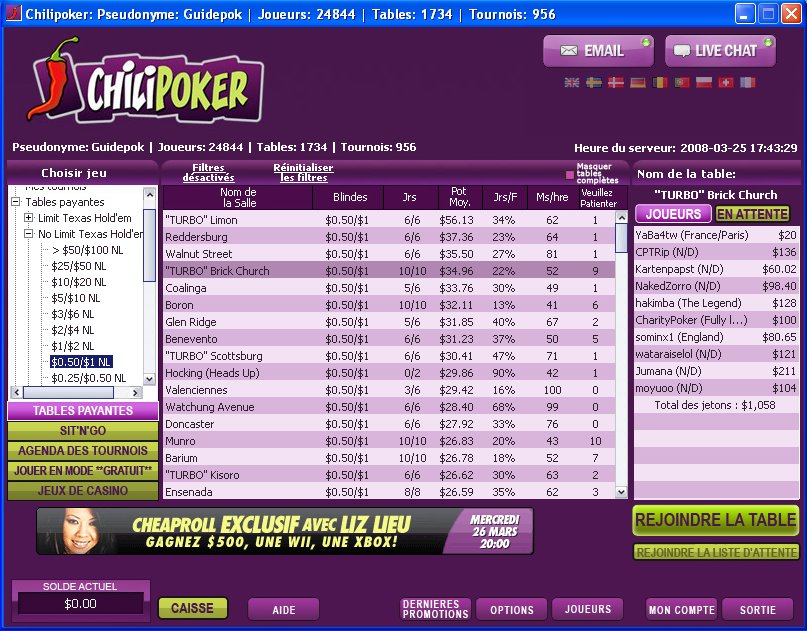Screen dimensions: 807x631
Task: Open AGENDA DES TOURNOIS section
Action: click(83, 451)
